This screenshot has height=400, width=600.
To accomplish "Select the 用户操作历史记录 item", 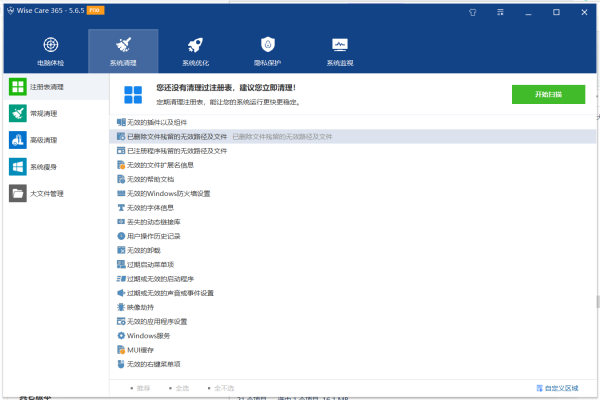I will click(148, 236).
